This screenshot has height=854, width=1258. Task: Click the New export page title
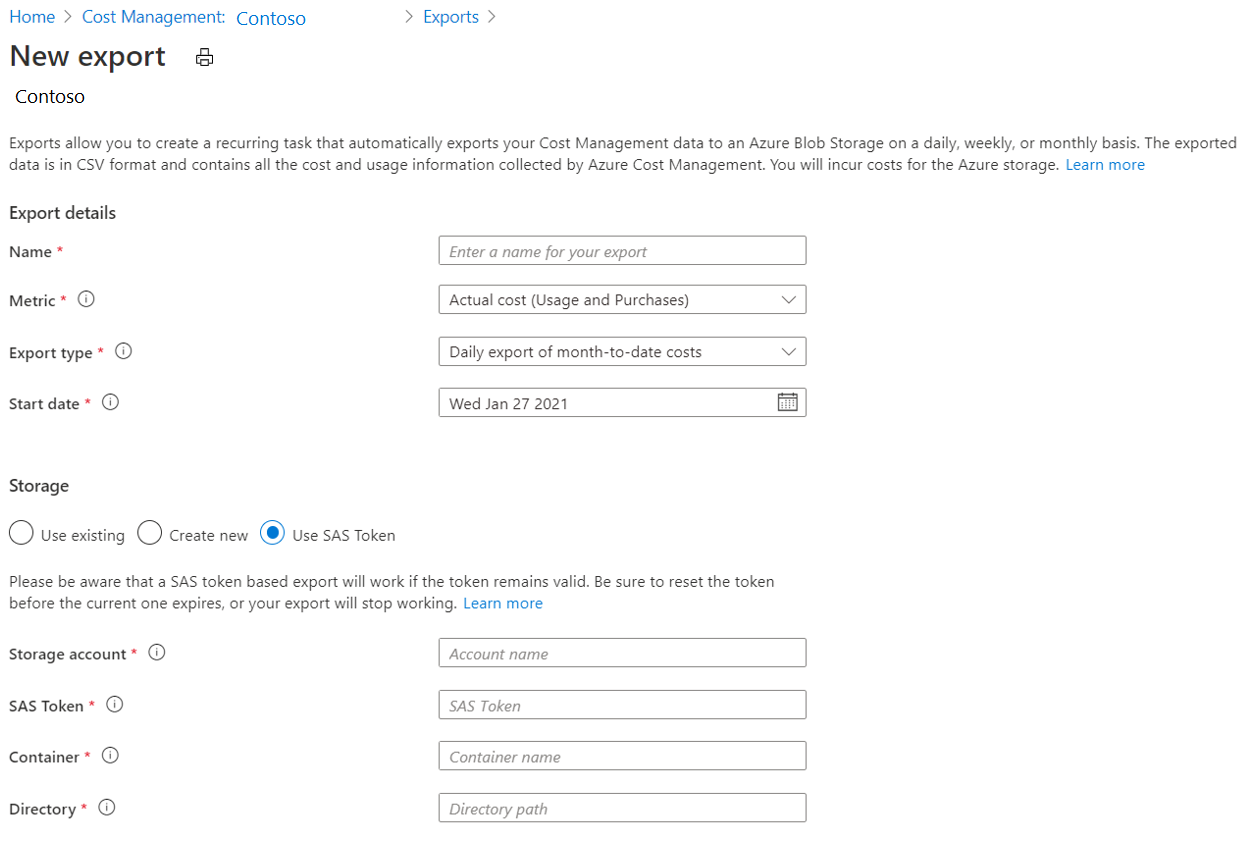[88, 57]
